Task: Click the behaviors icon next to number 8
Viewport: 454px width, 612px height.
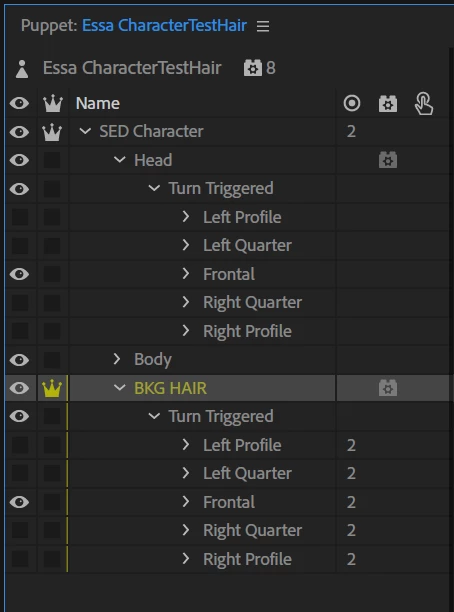Action: [x=253, y=68]
